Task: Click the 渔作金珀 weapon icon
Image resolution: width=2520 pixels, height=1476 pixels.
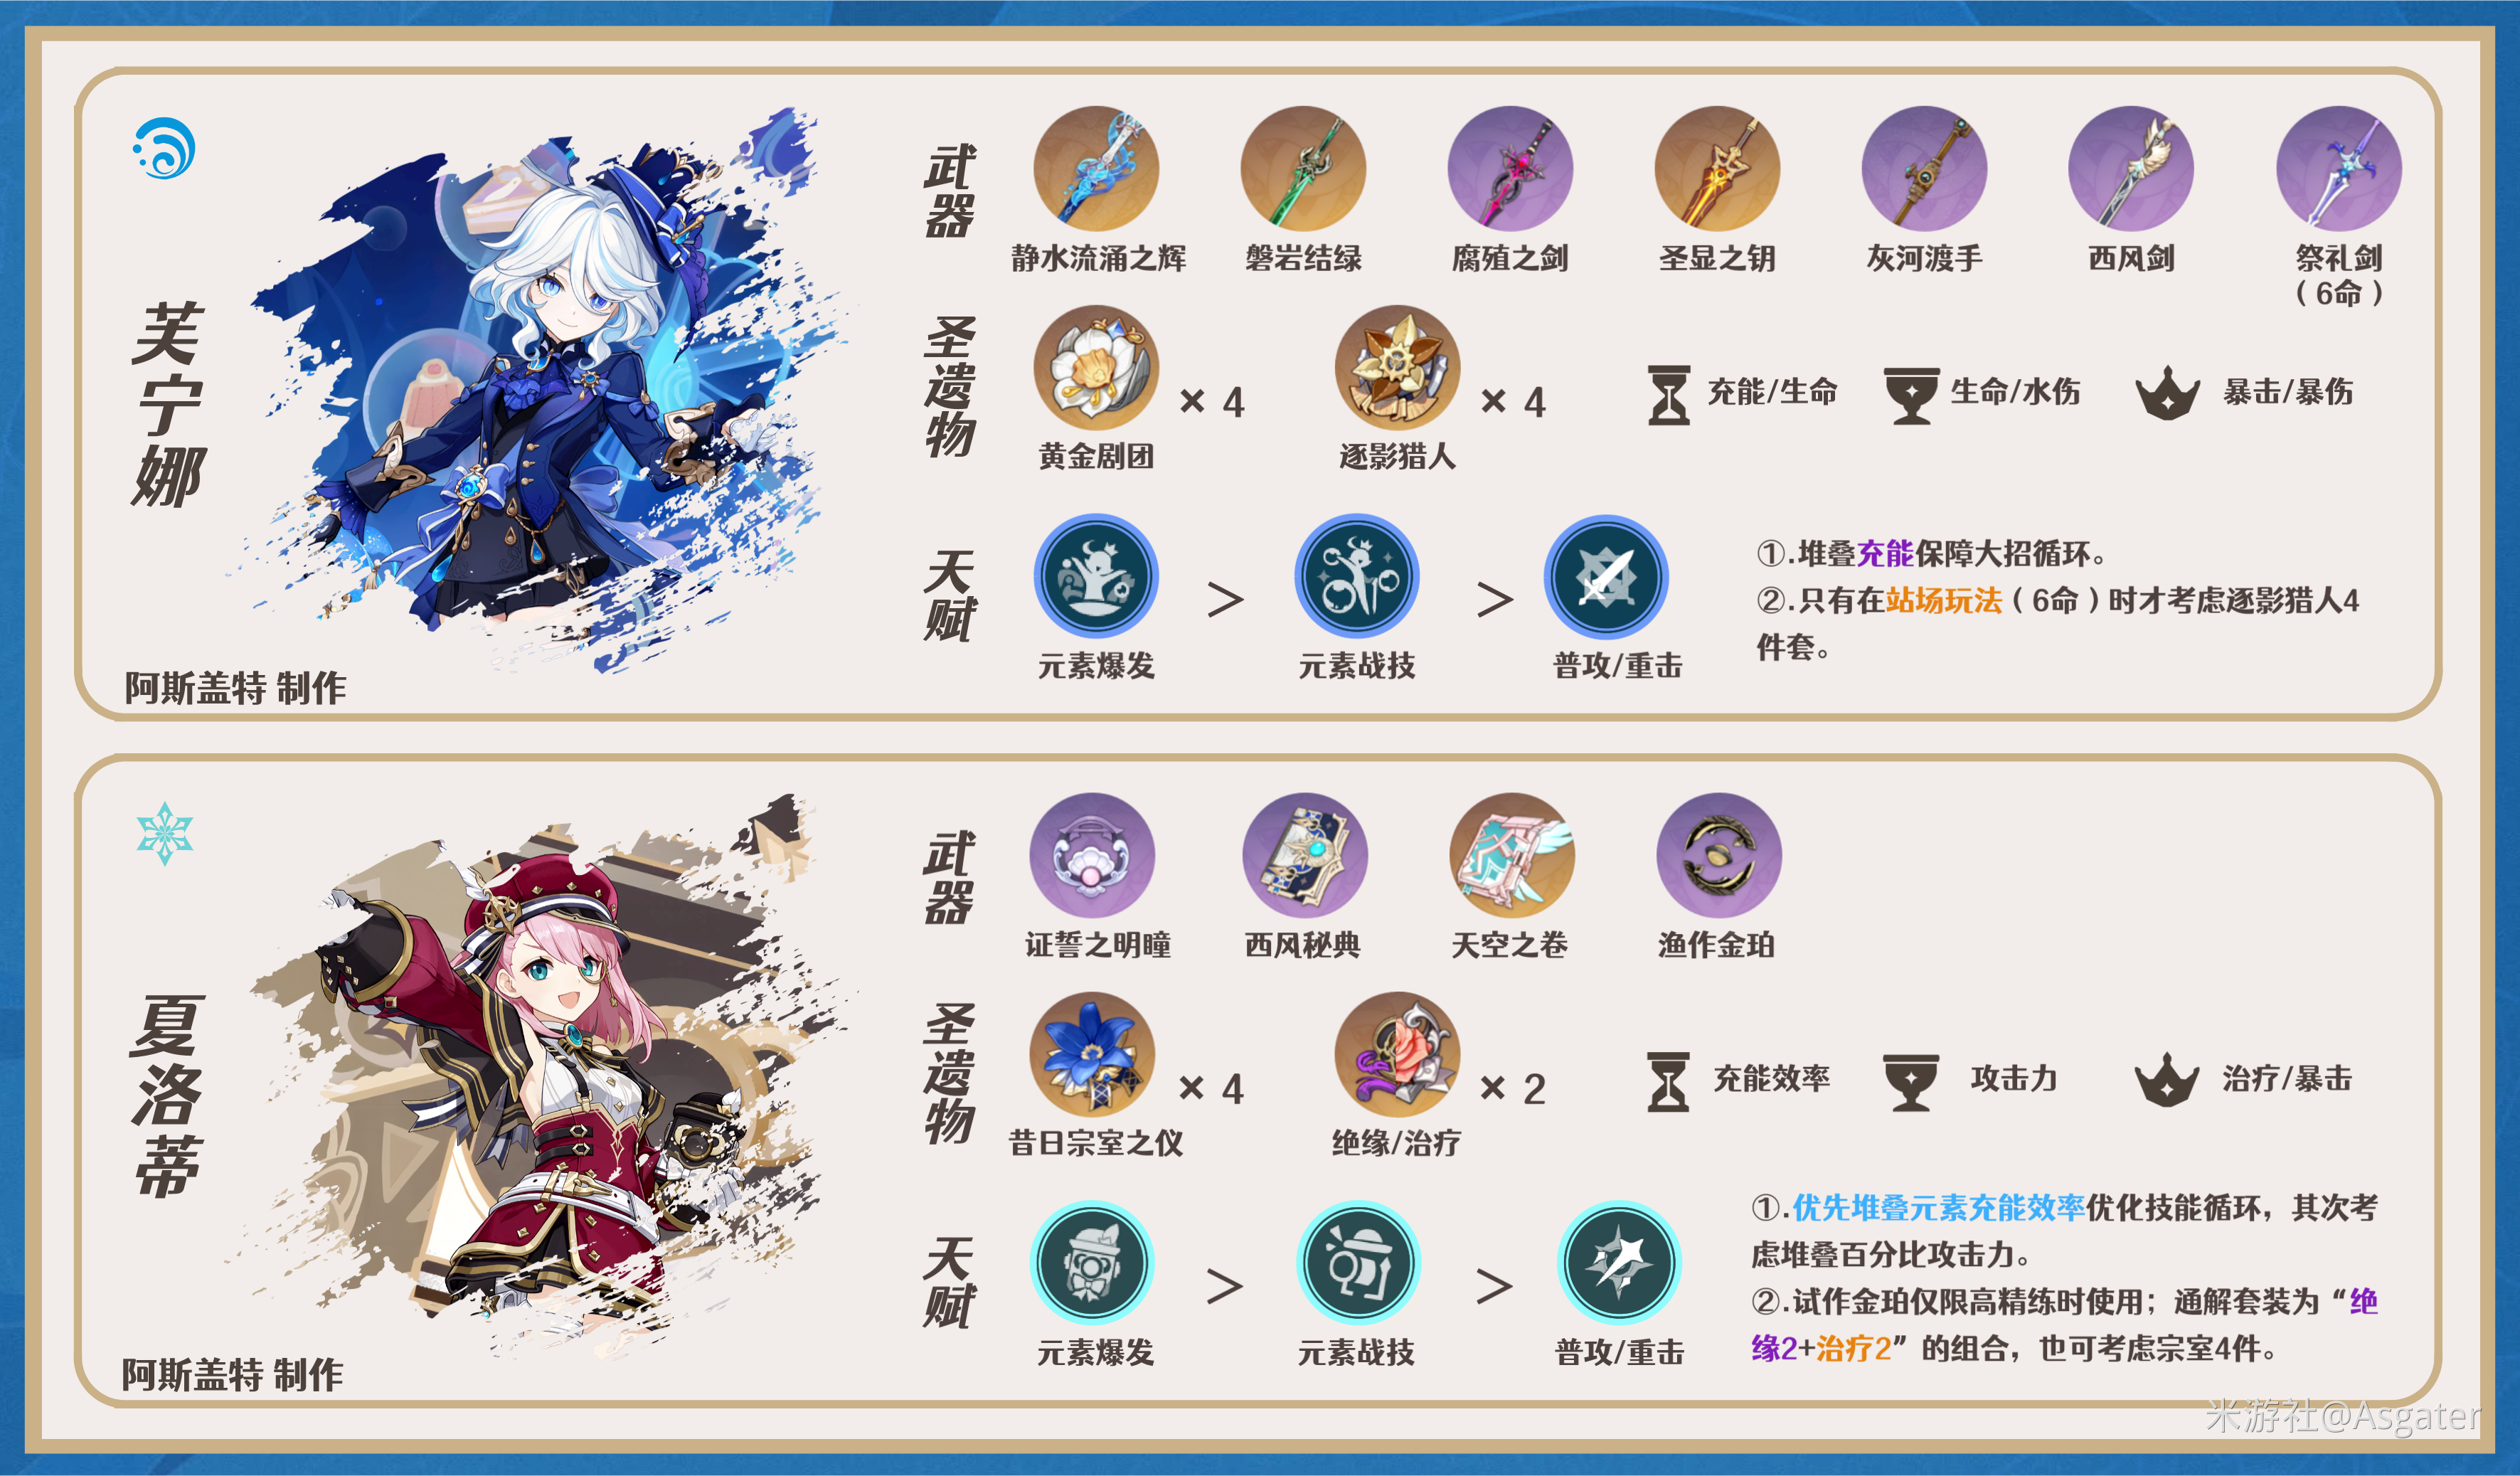Action: click(1719, 856)
